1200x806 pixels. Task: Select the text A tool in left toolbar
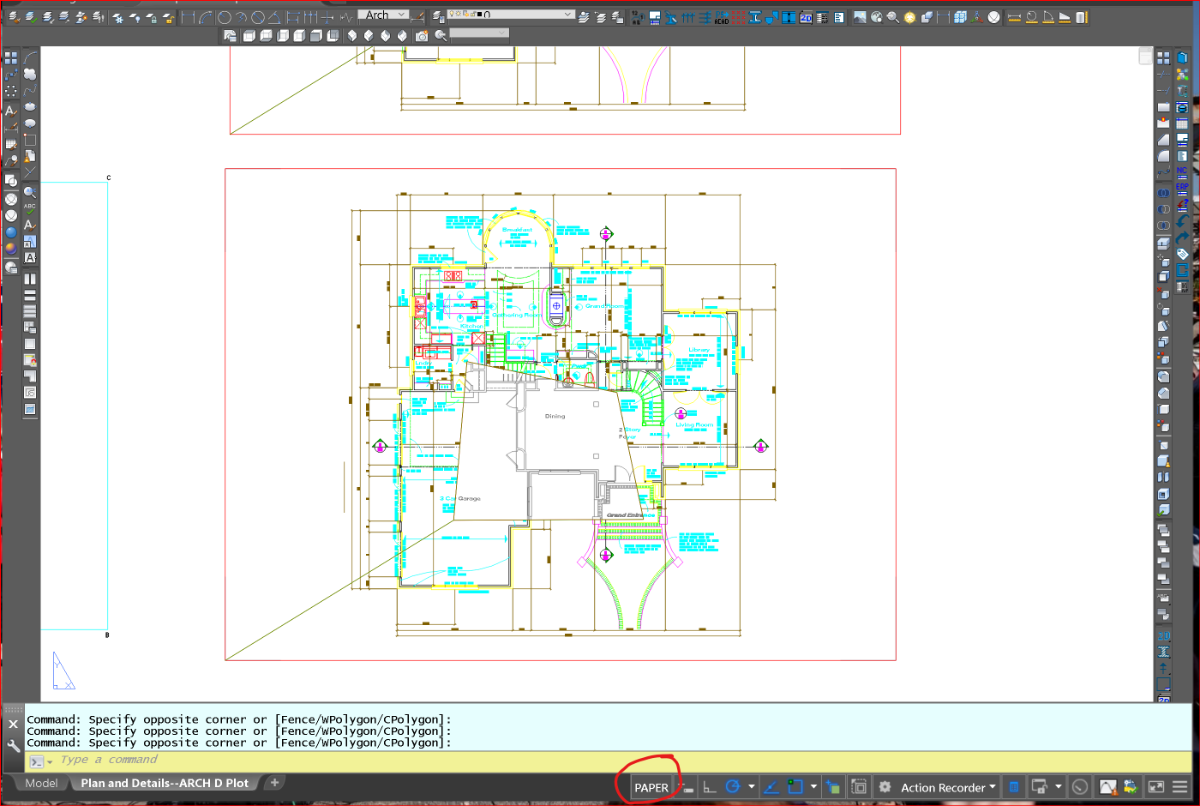click(x=11, y=110)
